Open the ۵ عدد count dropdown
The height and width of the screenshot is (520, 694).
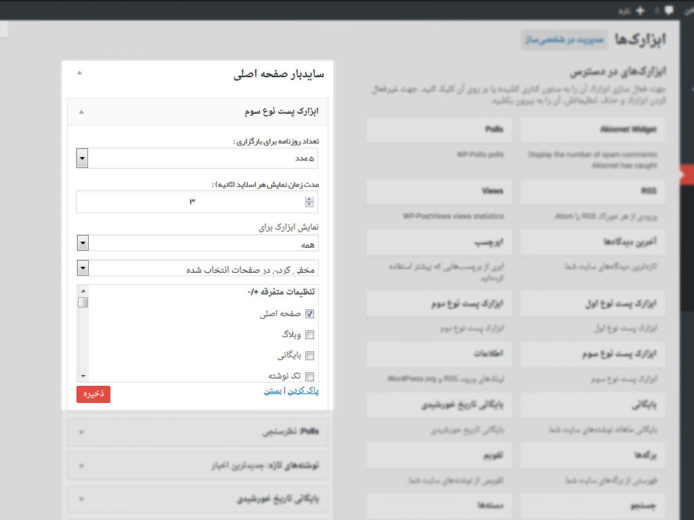(82, 158)
